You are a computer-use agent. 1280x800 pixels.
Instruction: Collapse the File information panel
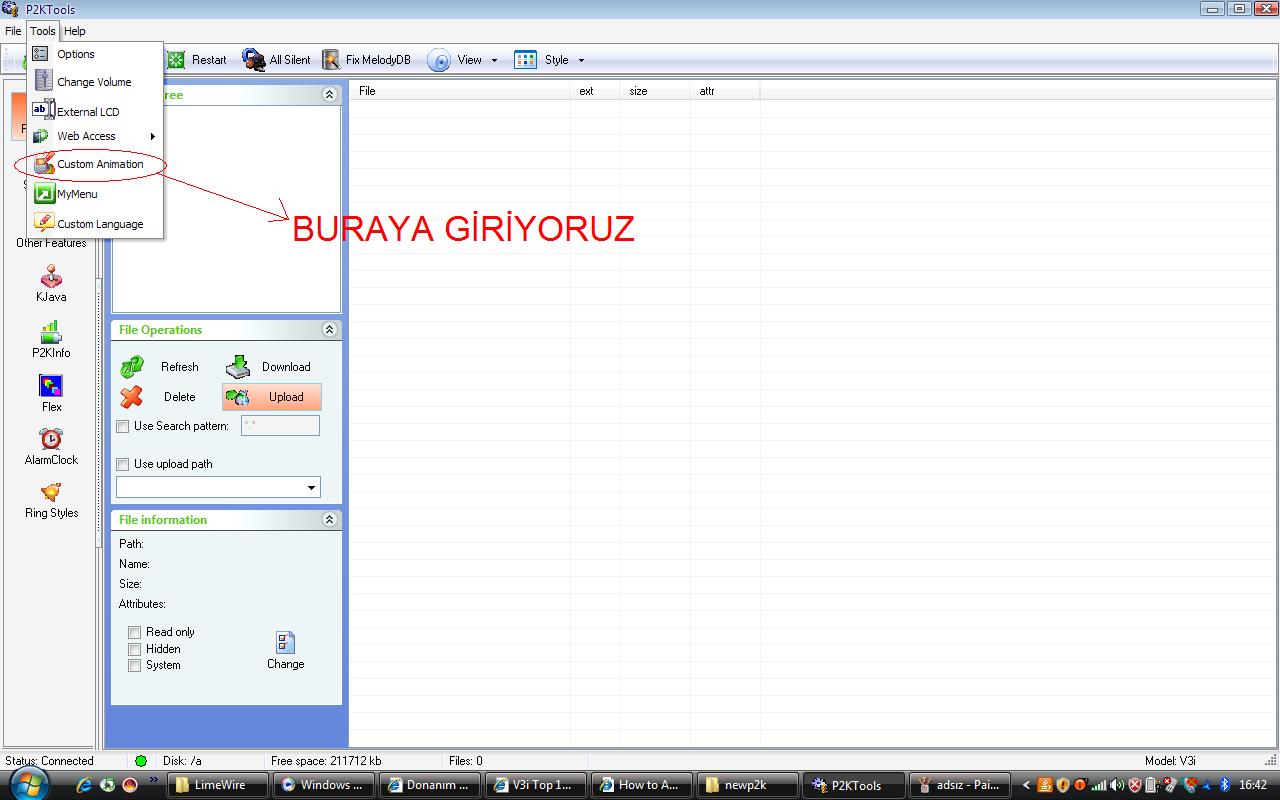tap(329, 519)
